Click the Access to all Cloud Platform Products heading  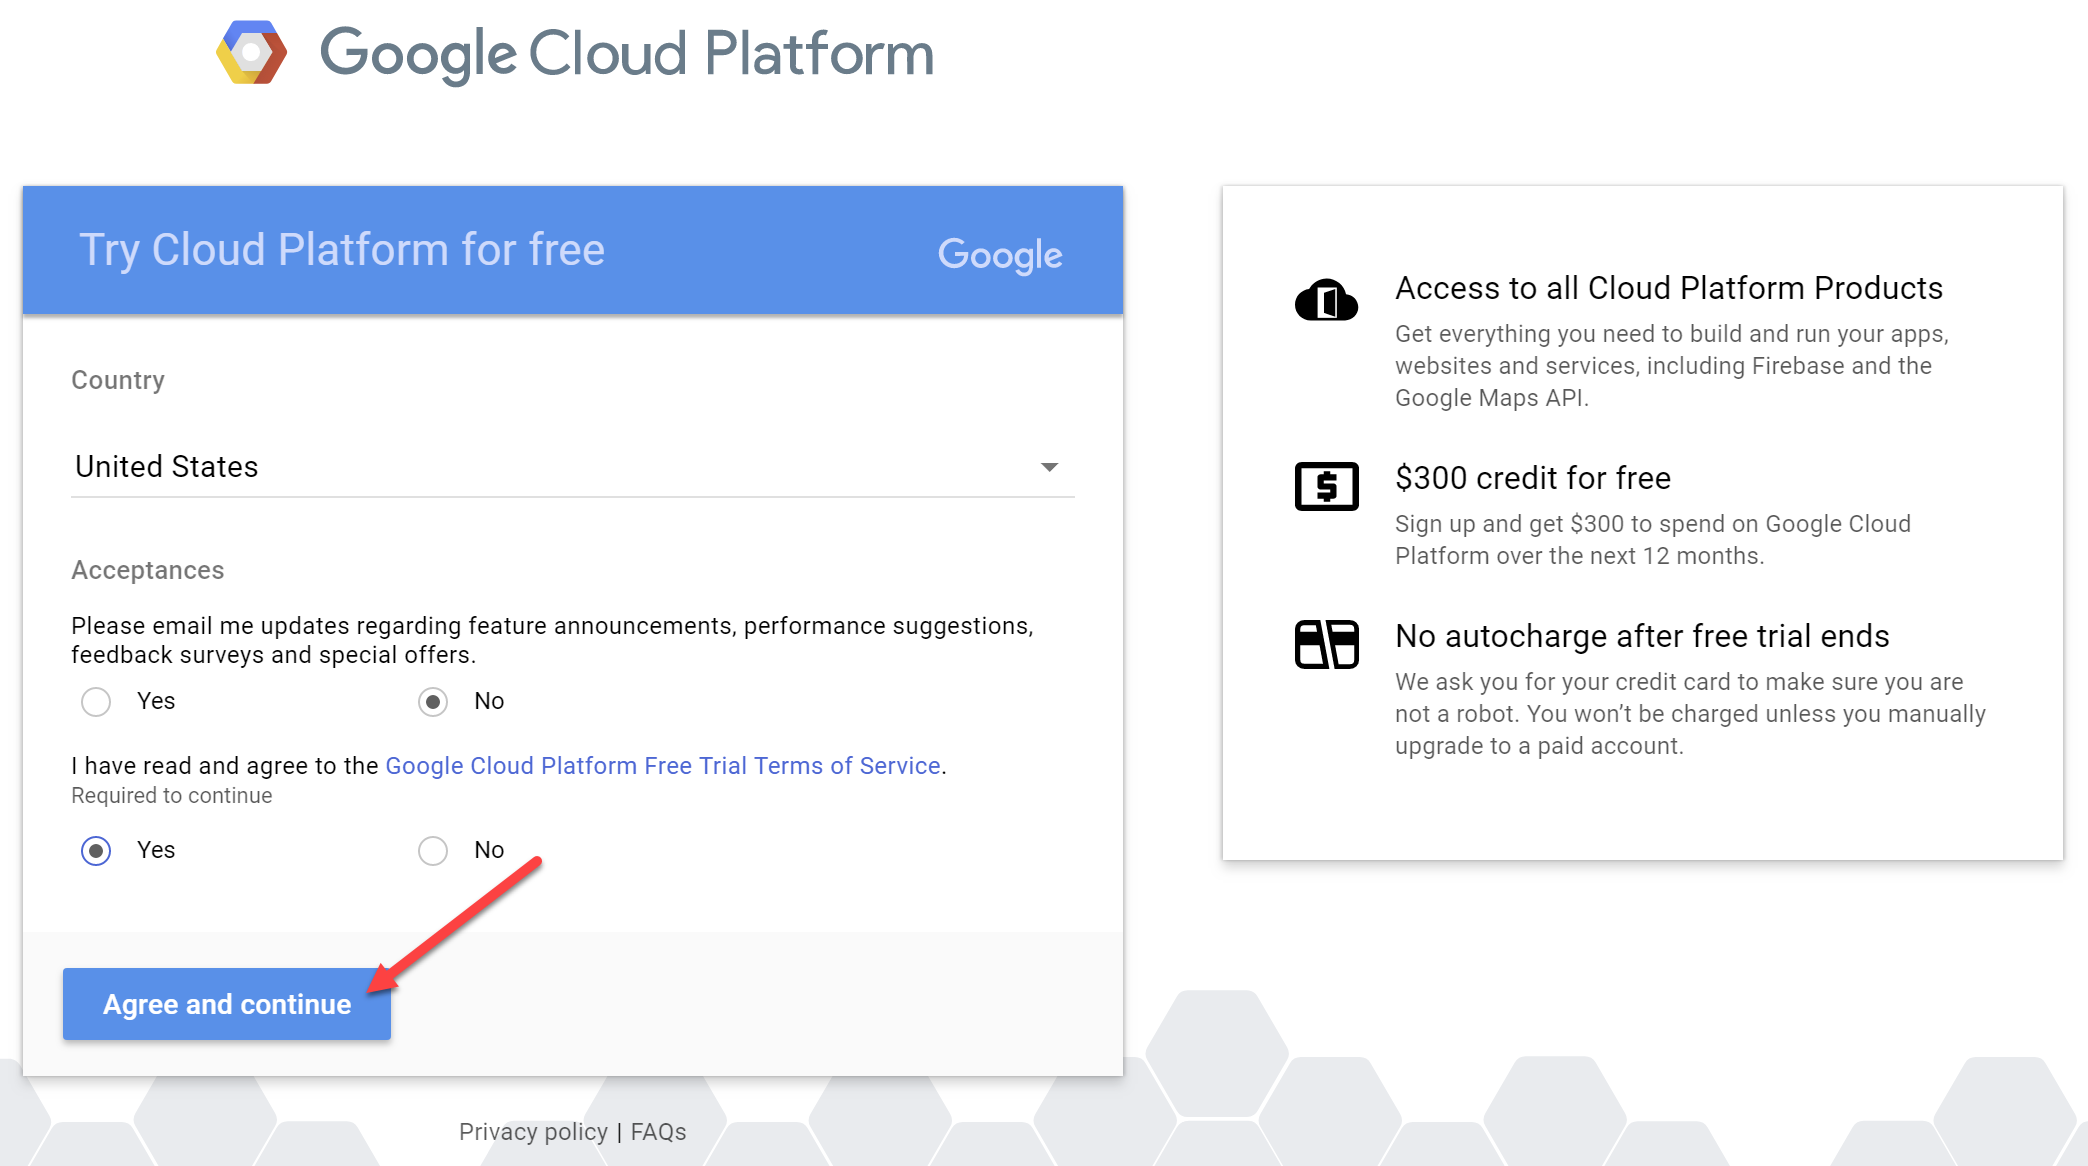point(1669,288)
